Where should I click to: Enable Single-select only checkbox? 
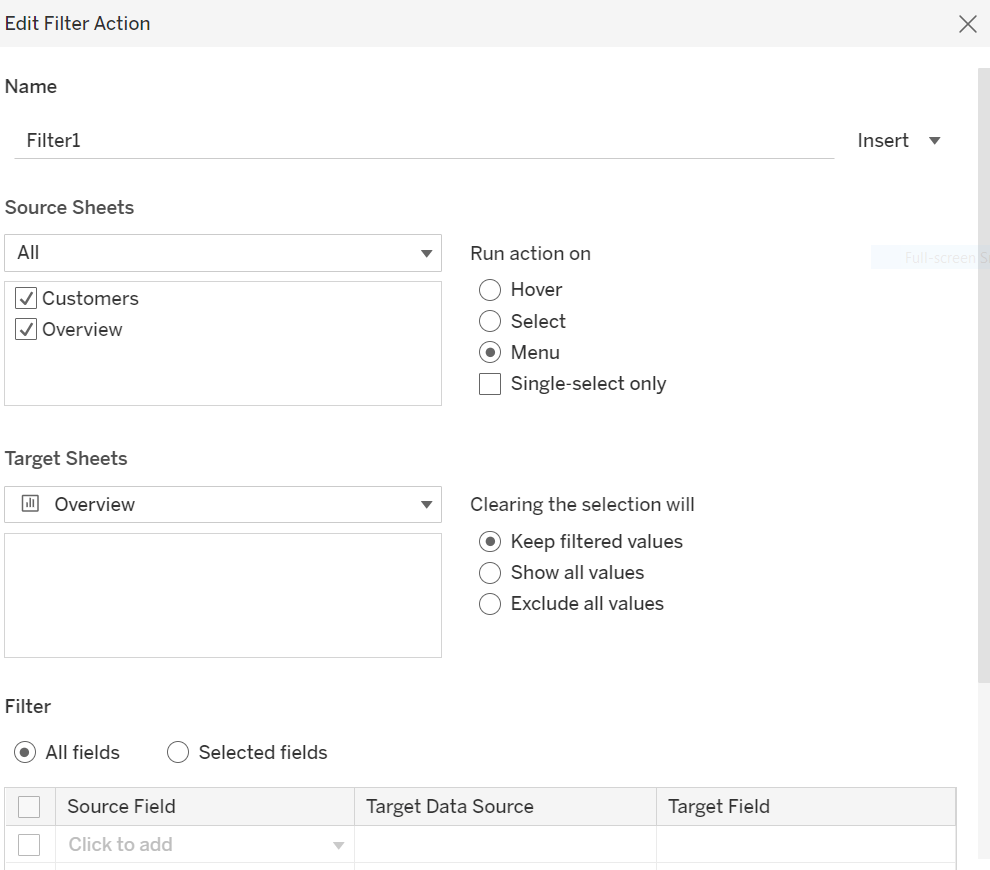[x=490, y=383]
